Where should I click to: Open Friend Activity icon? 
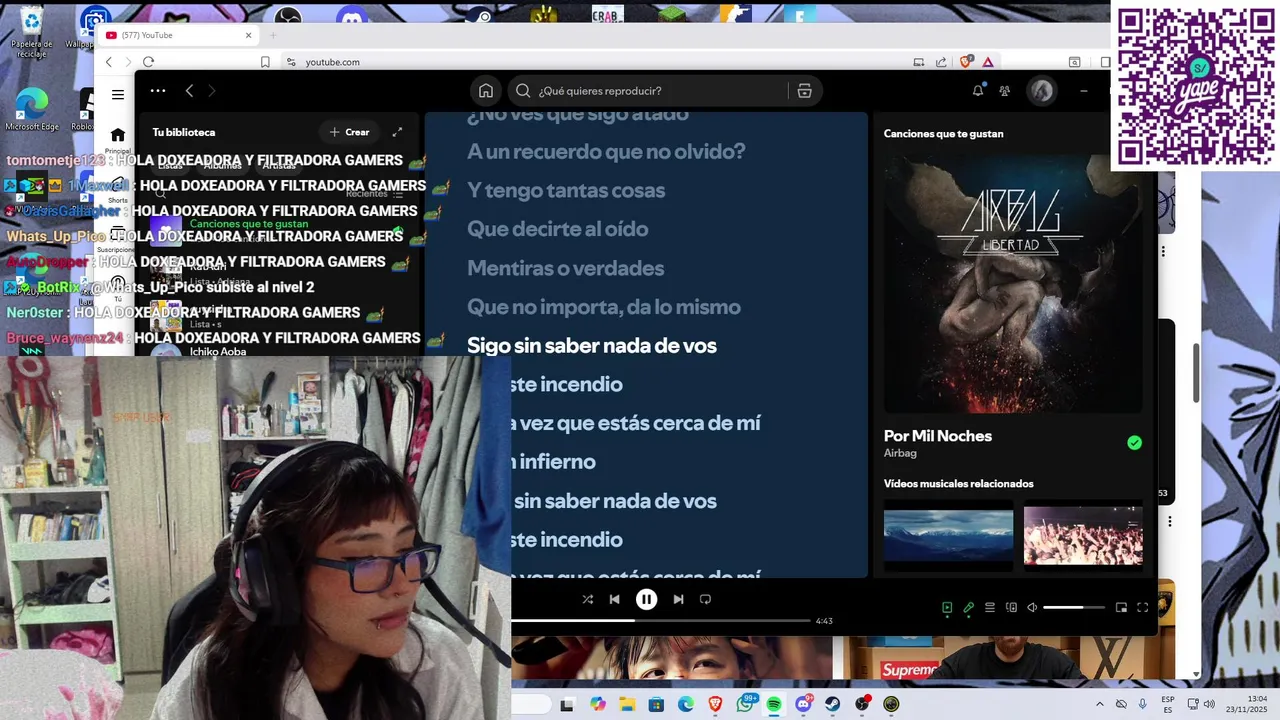1005,91
